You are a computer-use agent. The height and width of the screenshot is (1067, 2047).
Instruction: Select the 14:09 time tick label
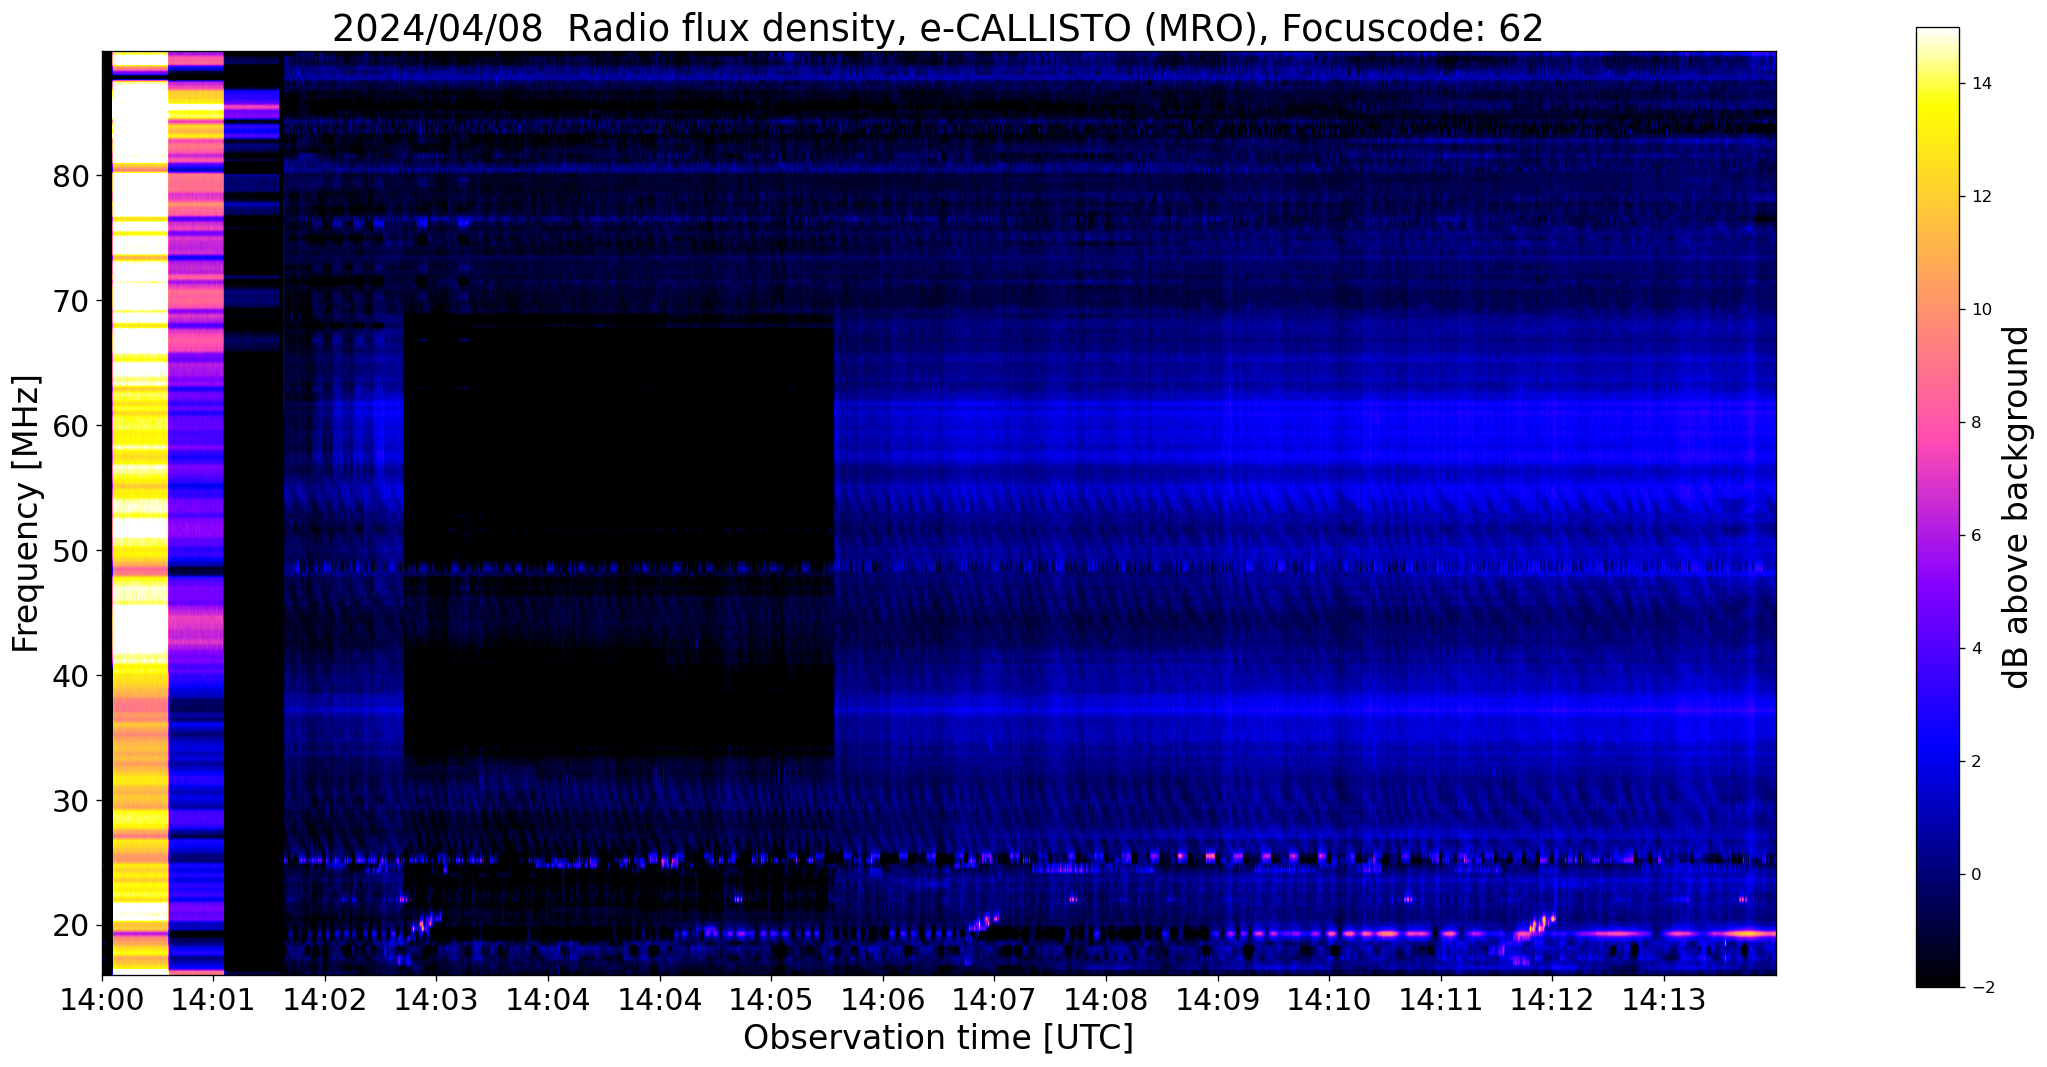1217,998
